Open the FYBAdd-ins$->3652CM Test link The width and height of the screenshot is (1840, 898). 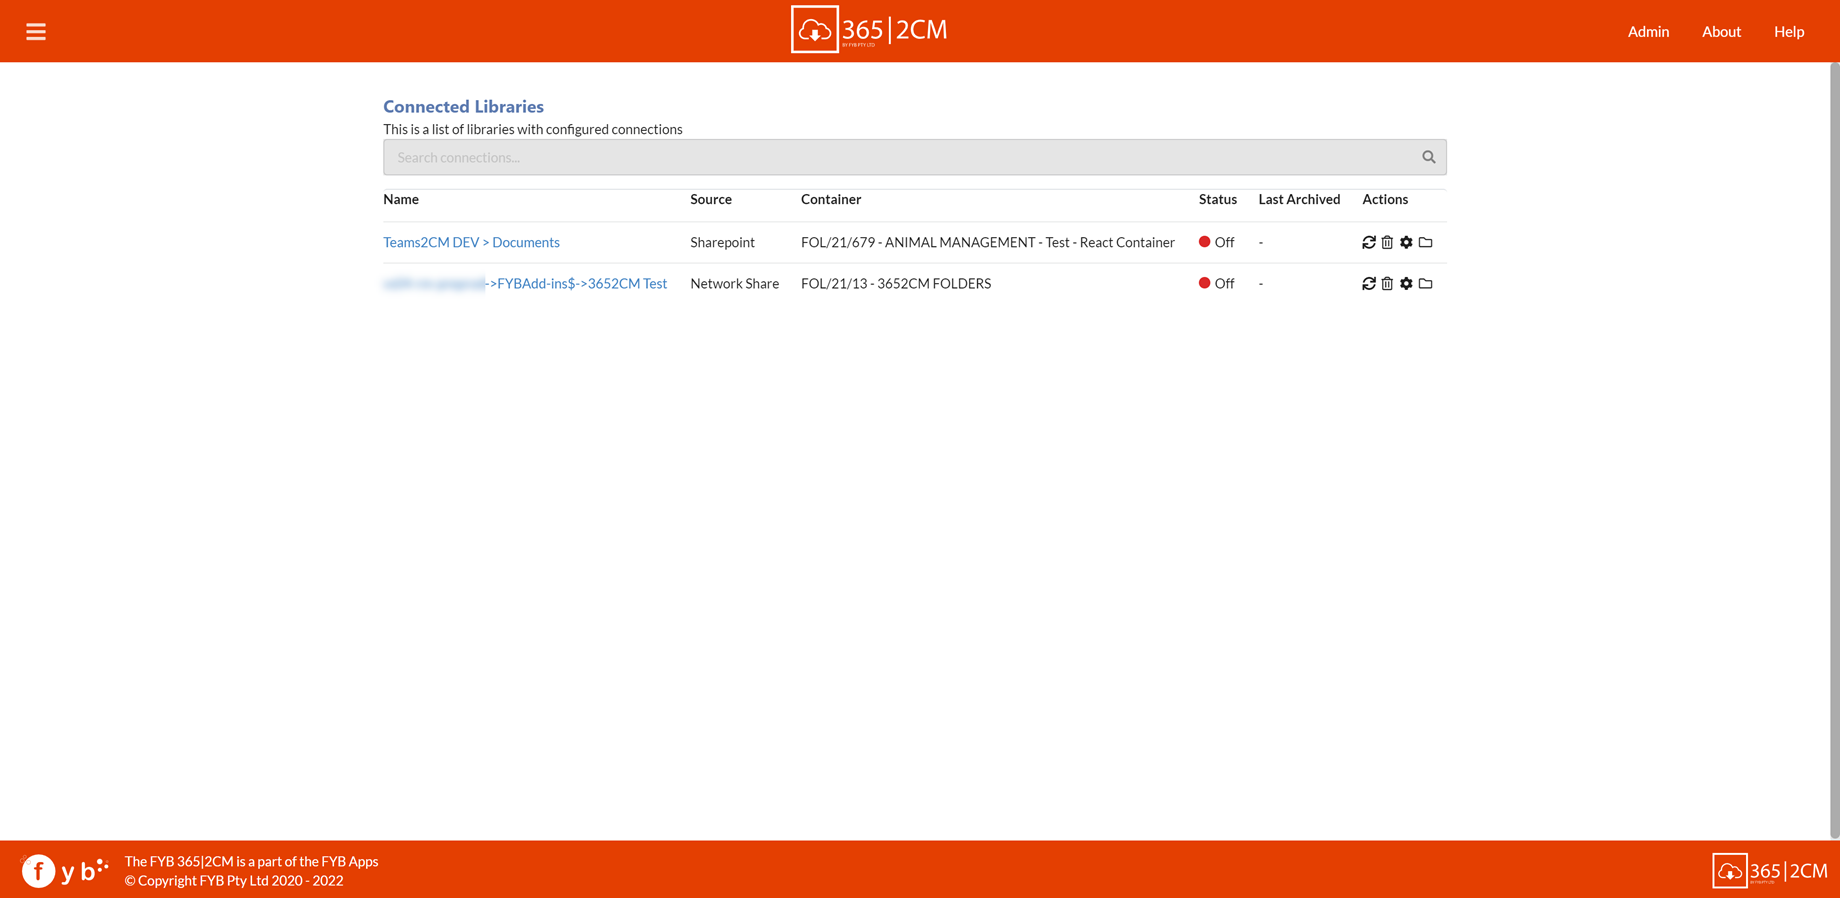click(x=525, y=284)
